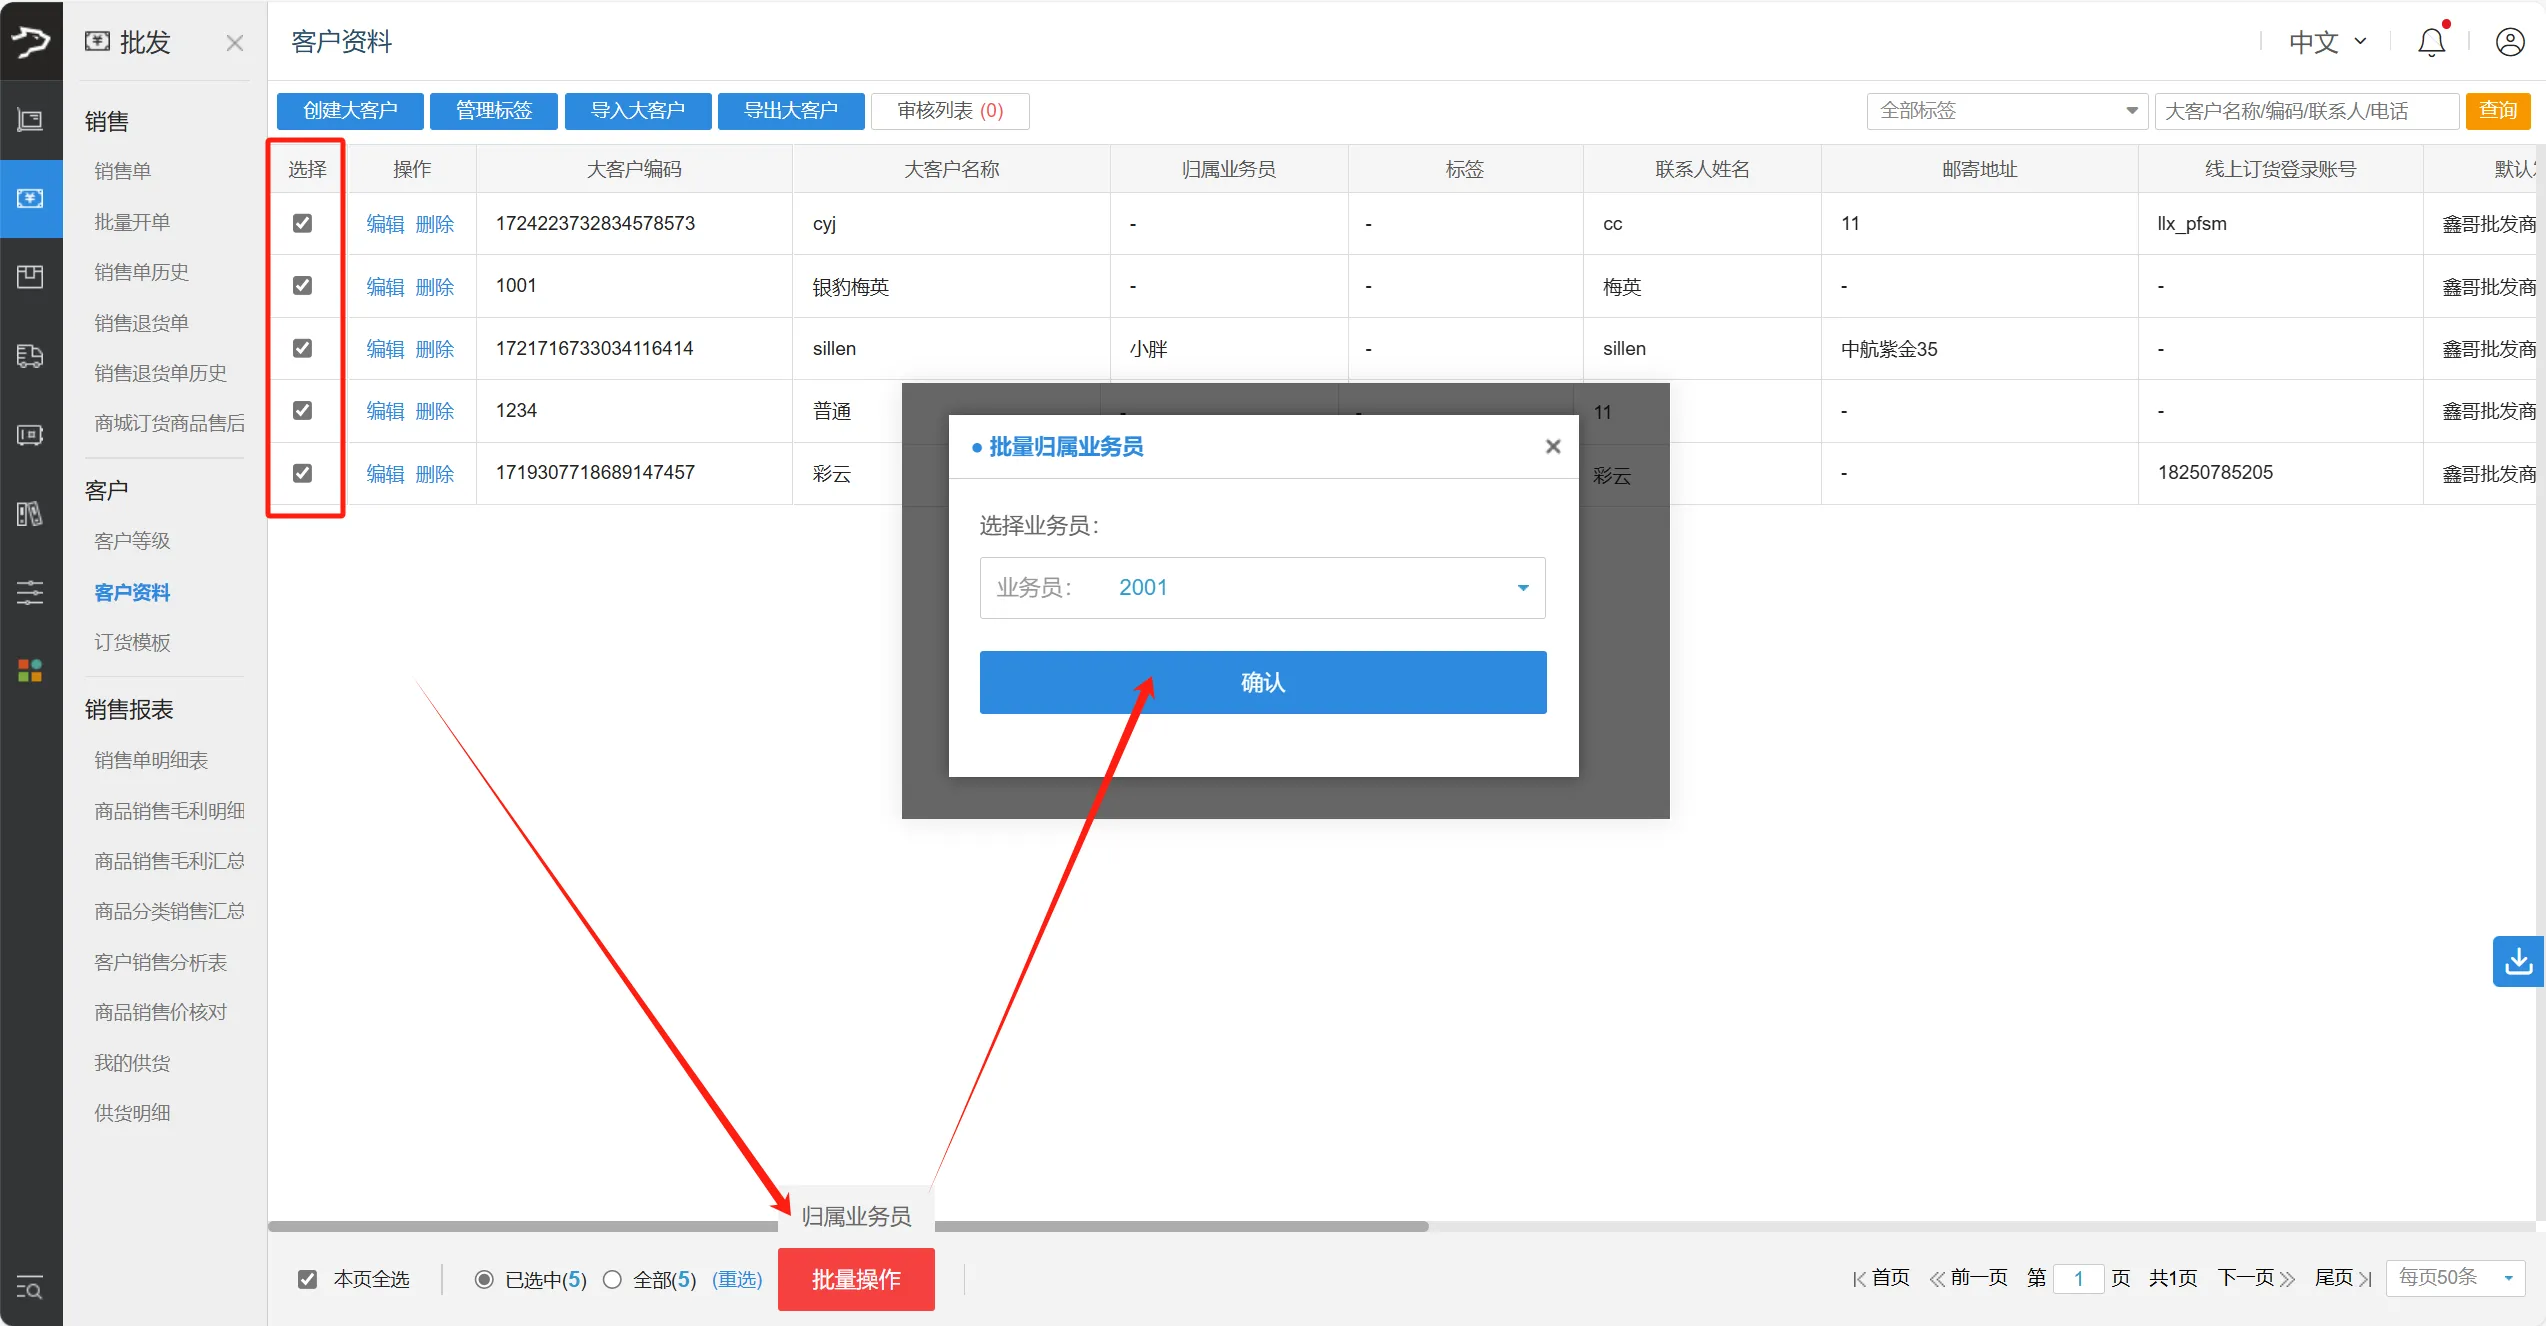This screenshot has width=2546, height=1326.
Task: Click the notification bell icon
Action: point(2431,42)
